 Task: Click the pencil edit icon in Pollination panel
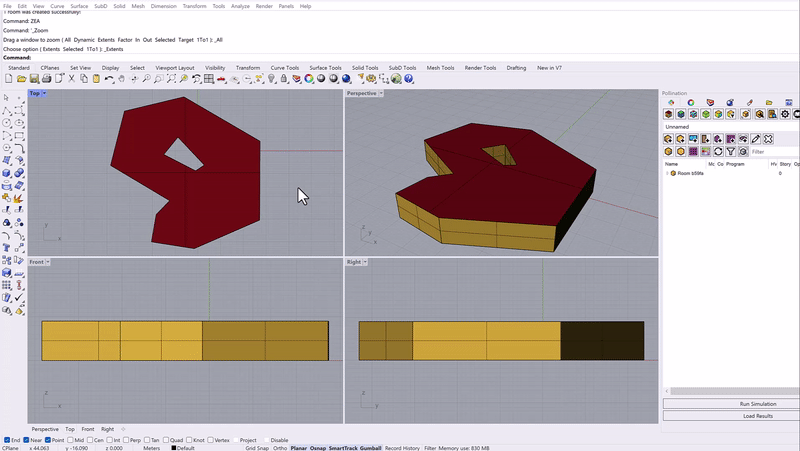point(756,139)
